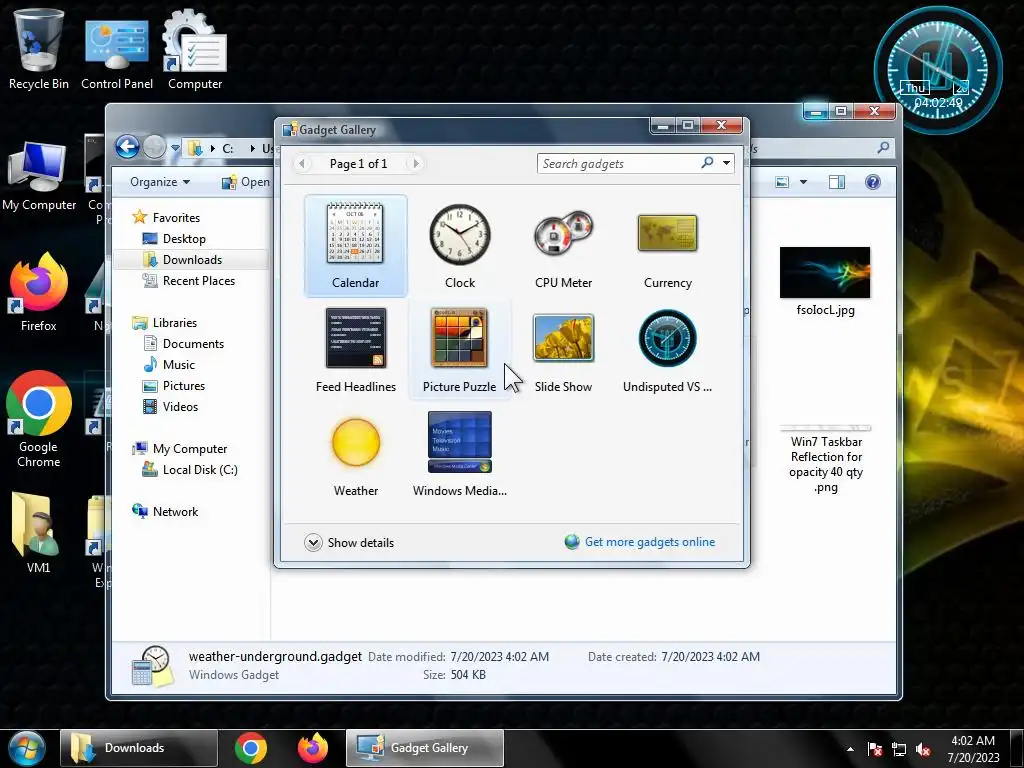Viewport: 1024px width, 768px height.
Task: Click the Action Center flag tray icon
Action: [x=875, y=749]
